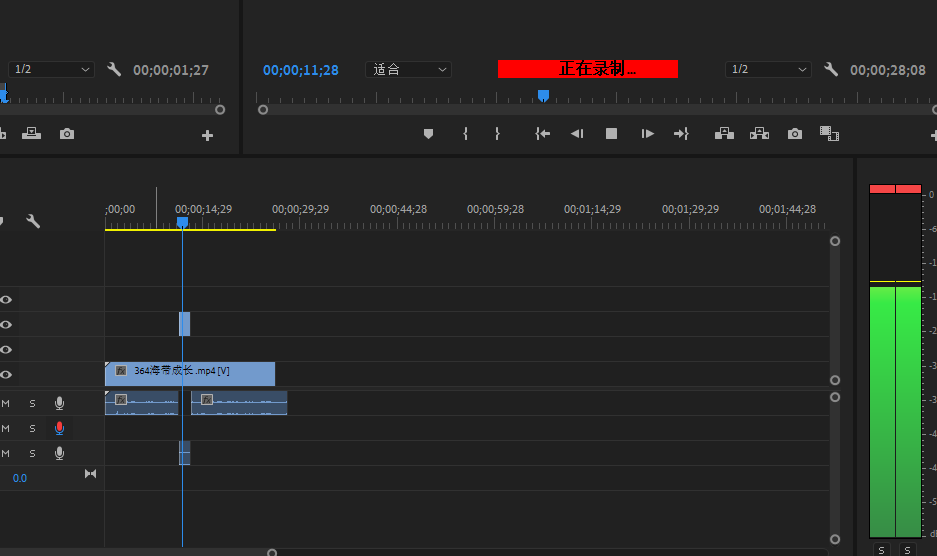
Task: Select small audio clip on track A3
Action: click(x=185, y=453)
